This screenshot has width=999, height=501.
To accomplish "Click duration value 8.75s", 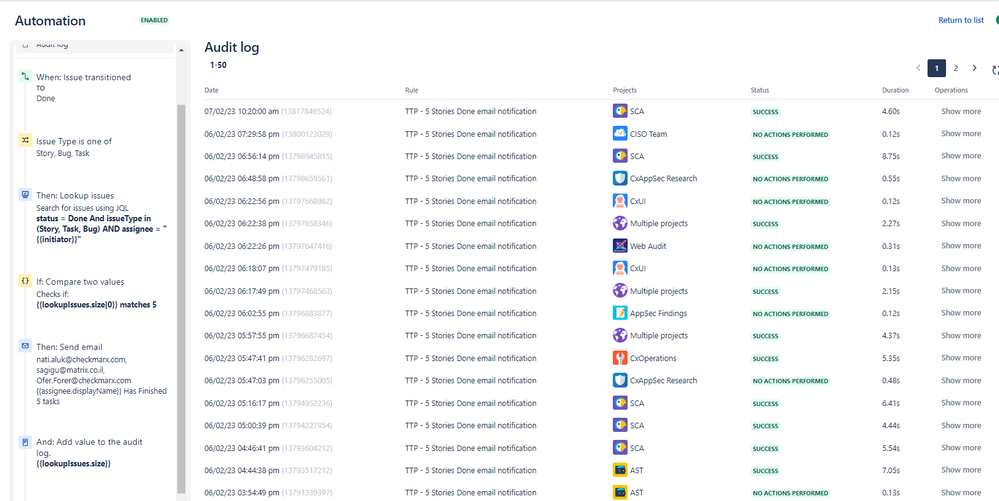I will click(890, 156).
